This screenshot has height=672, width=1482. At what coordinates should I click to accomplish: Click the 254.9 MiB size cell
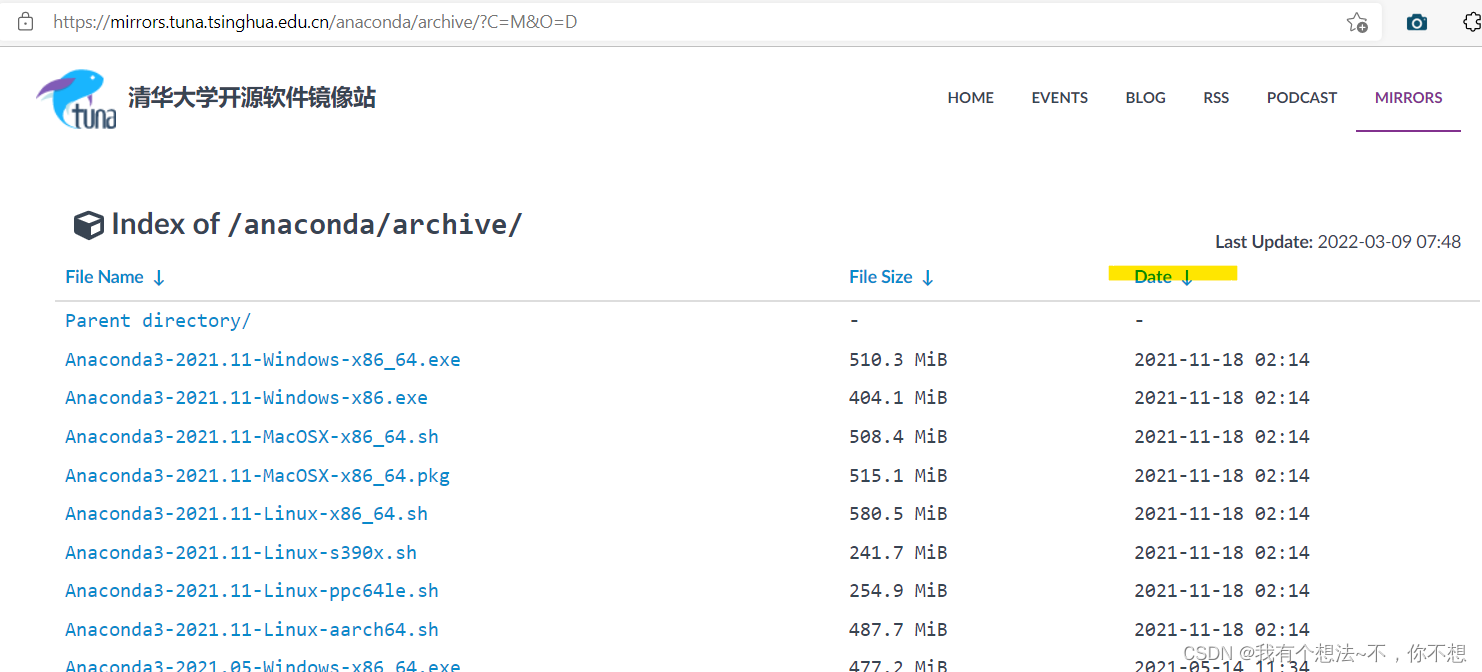pos(898,591)
